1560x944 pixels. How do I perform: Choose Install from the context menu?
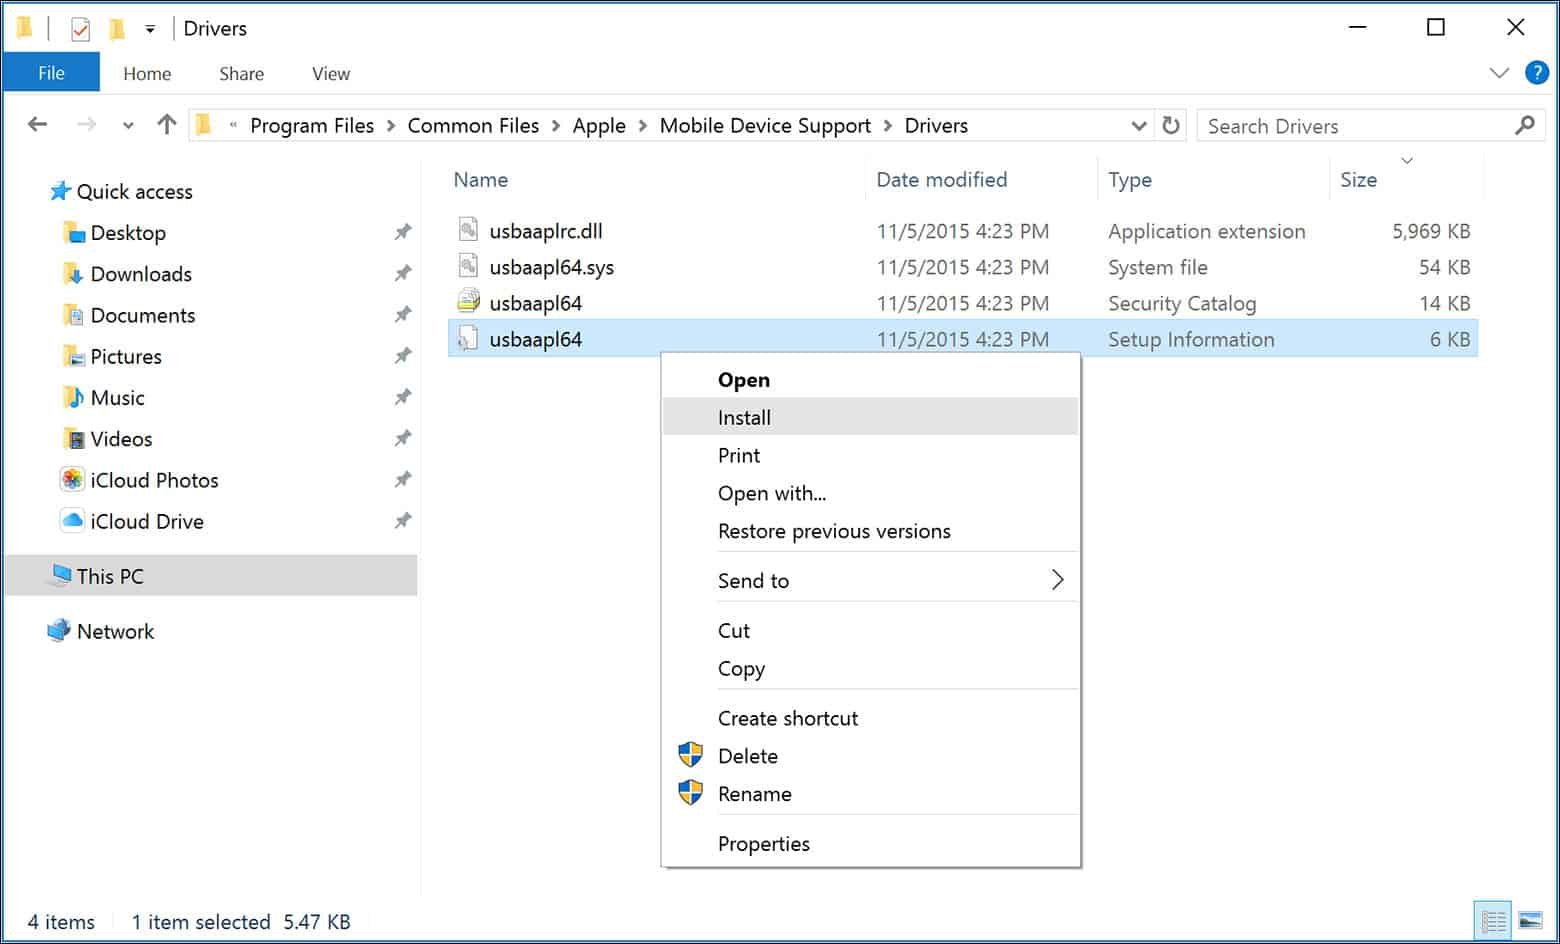pyautogui.click(x=870, y=417)
